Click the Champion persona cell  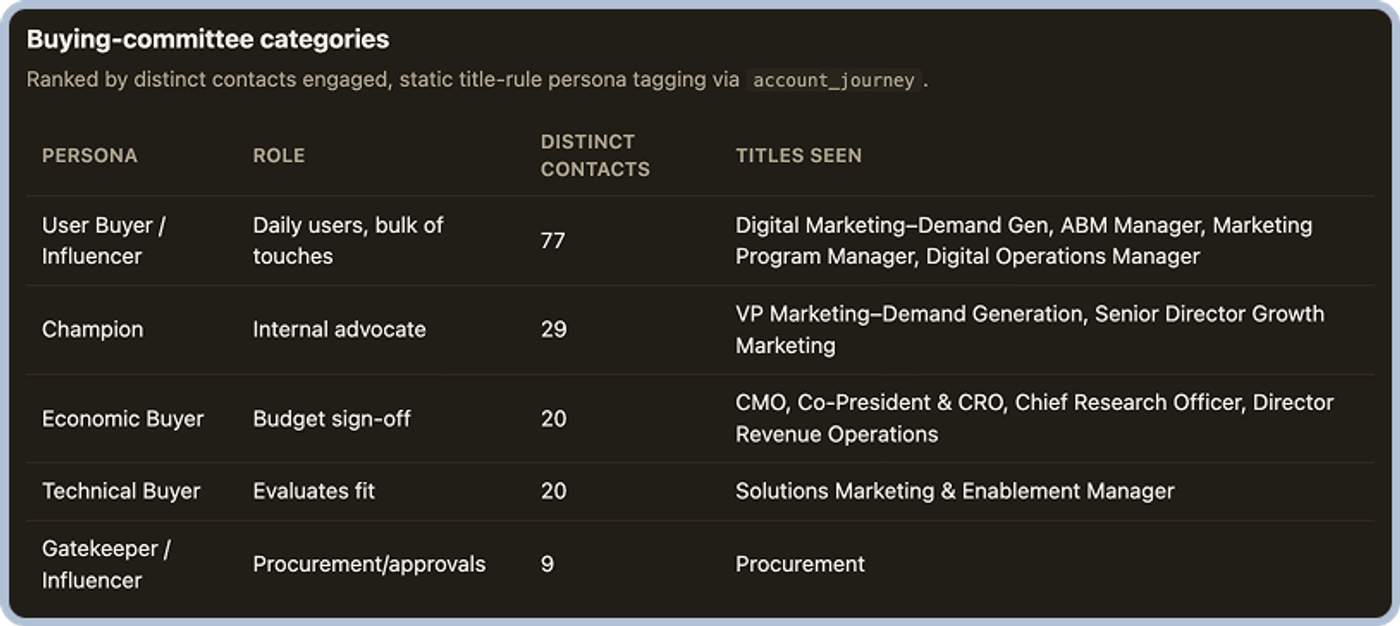tap(93, 329)
